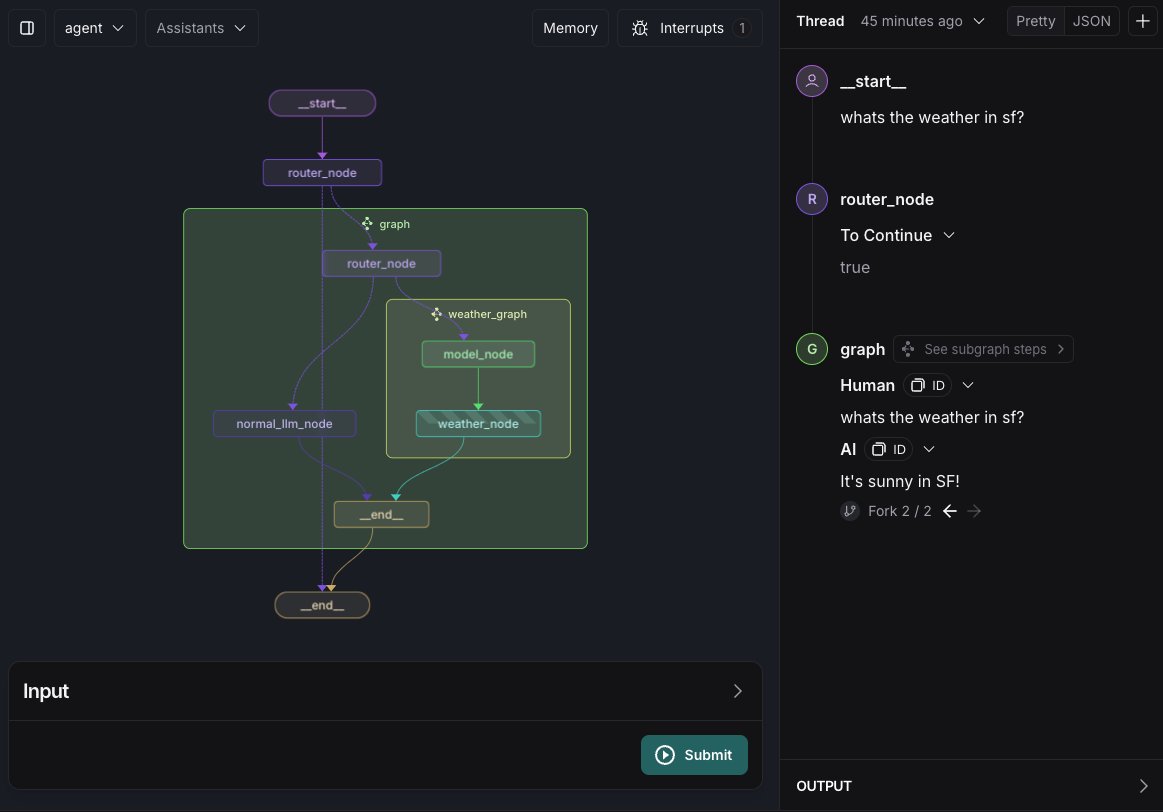The width and height of the screenshot is (1163, 812).
Task: Click the graph heading in thread
Action: [862, 349]
